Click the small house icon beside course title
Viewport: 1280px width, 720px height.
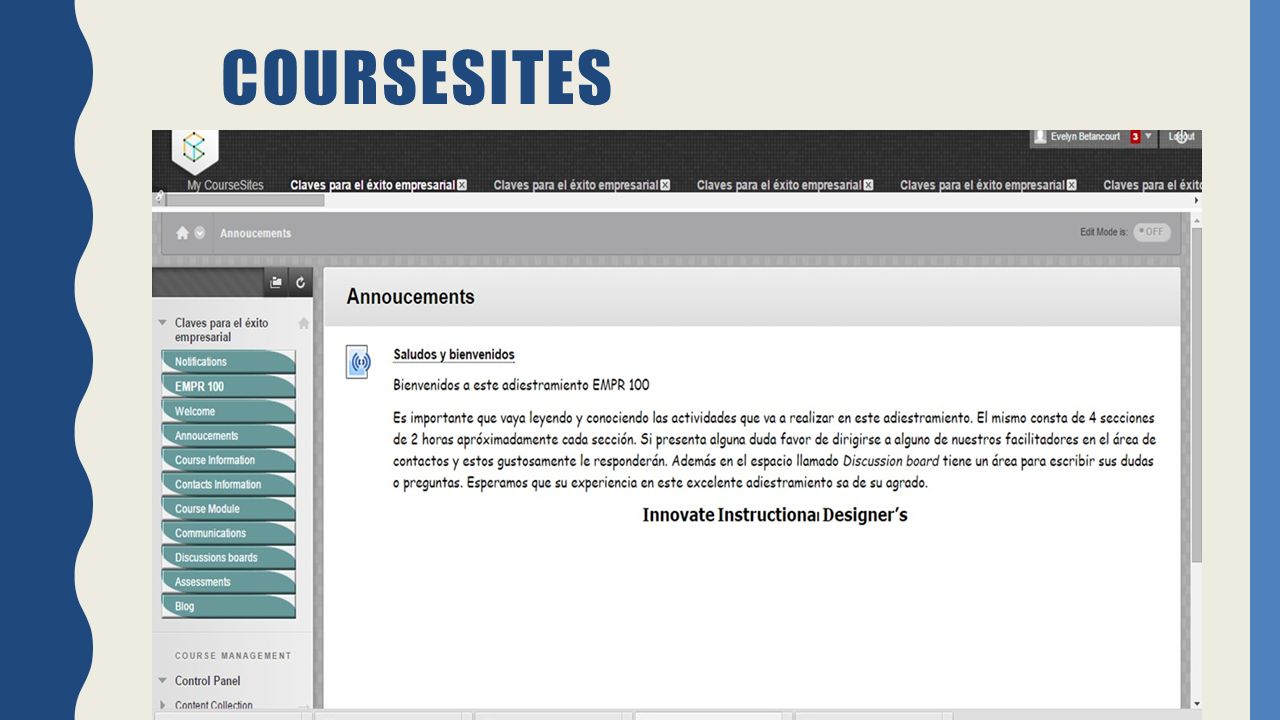click(x=304, y=323)
